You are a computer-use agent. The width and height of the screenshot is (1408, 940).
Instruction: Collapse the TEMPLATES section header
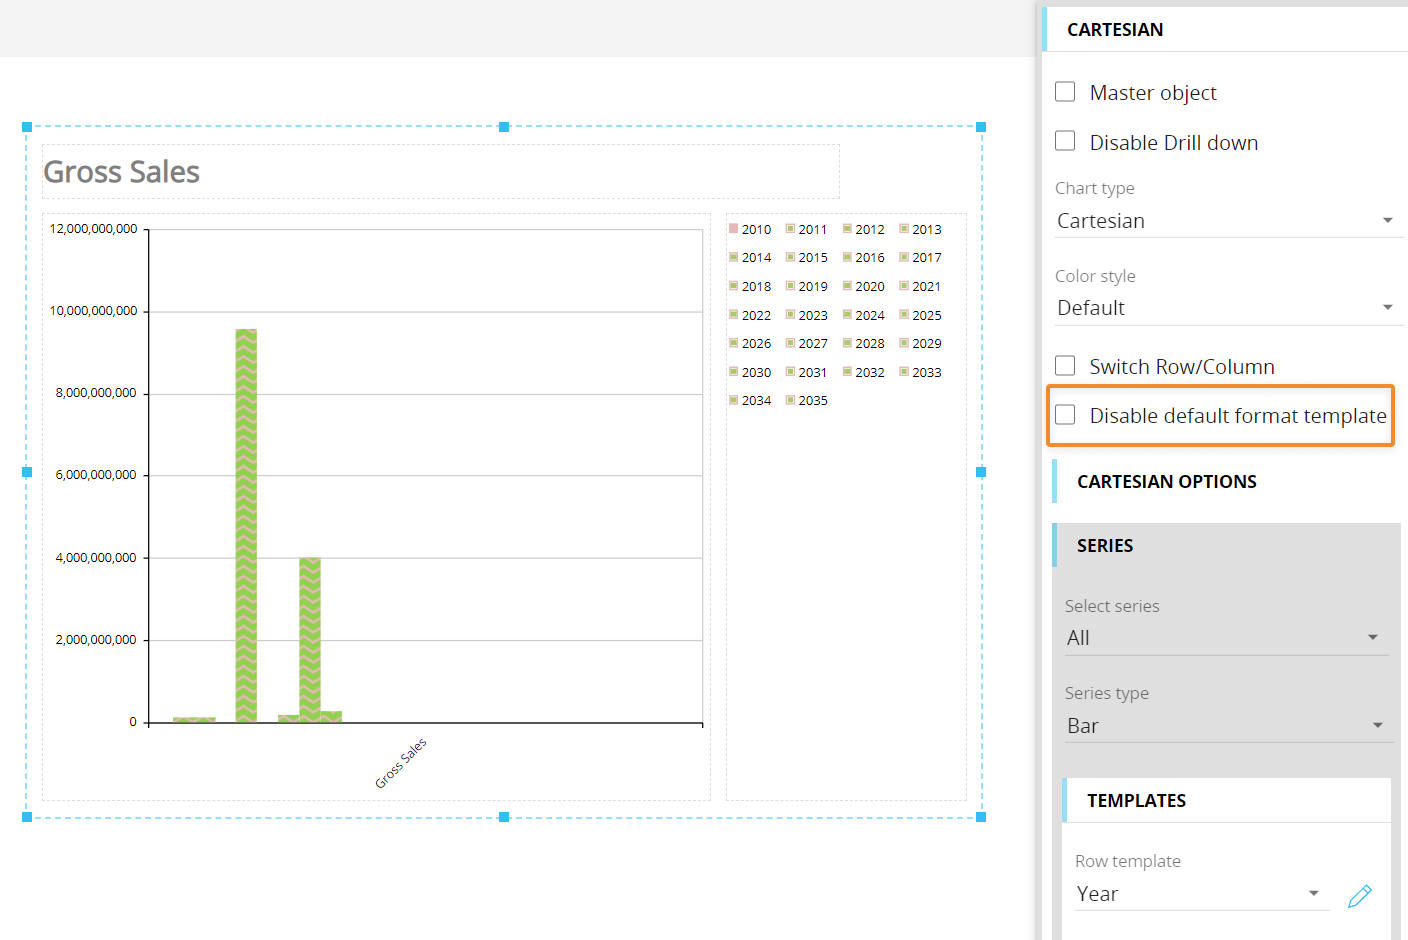pyautogui.click(x=1226, y=800)
